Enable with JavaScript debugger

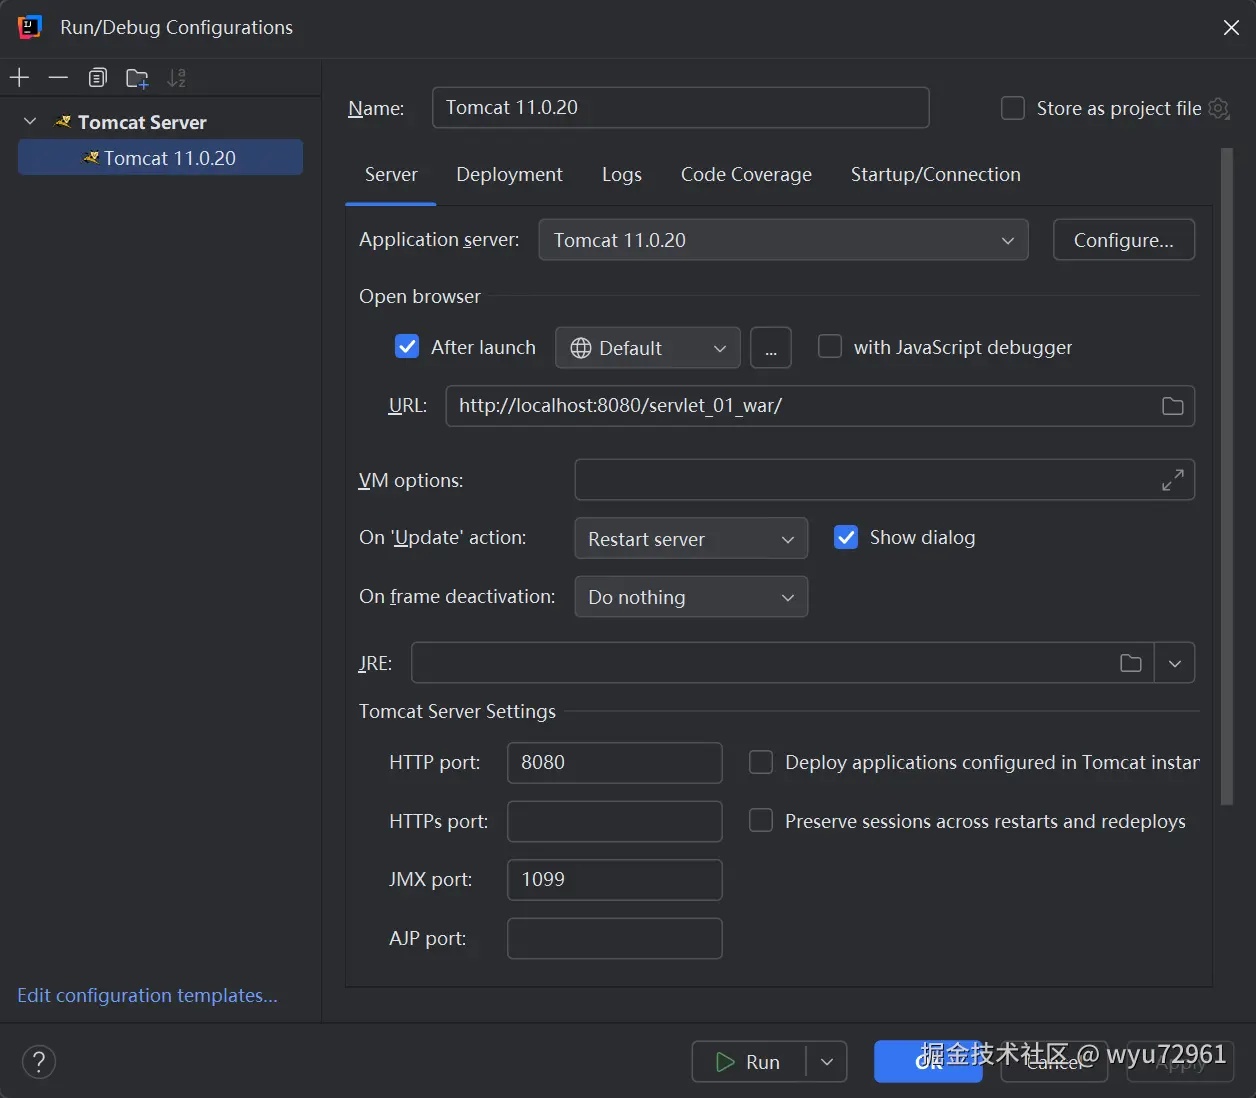[830, 347]
